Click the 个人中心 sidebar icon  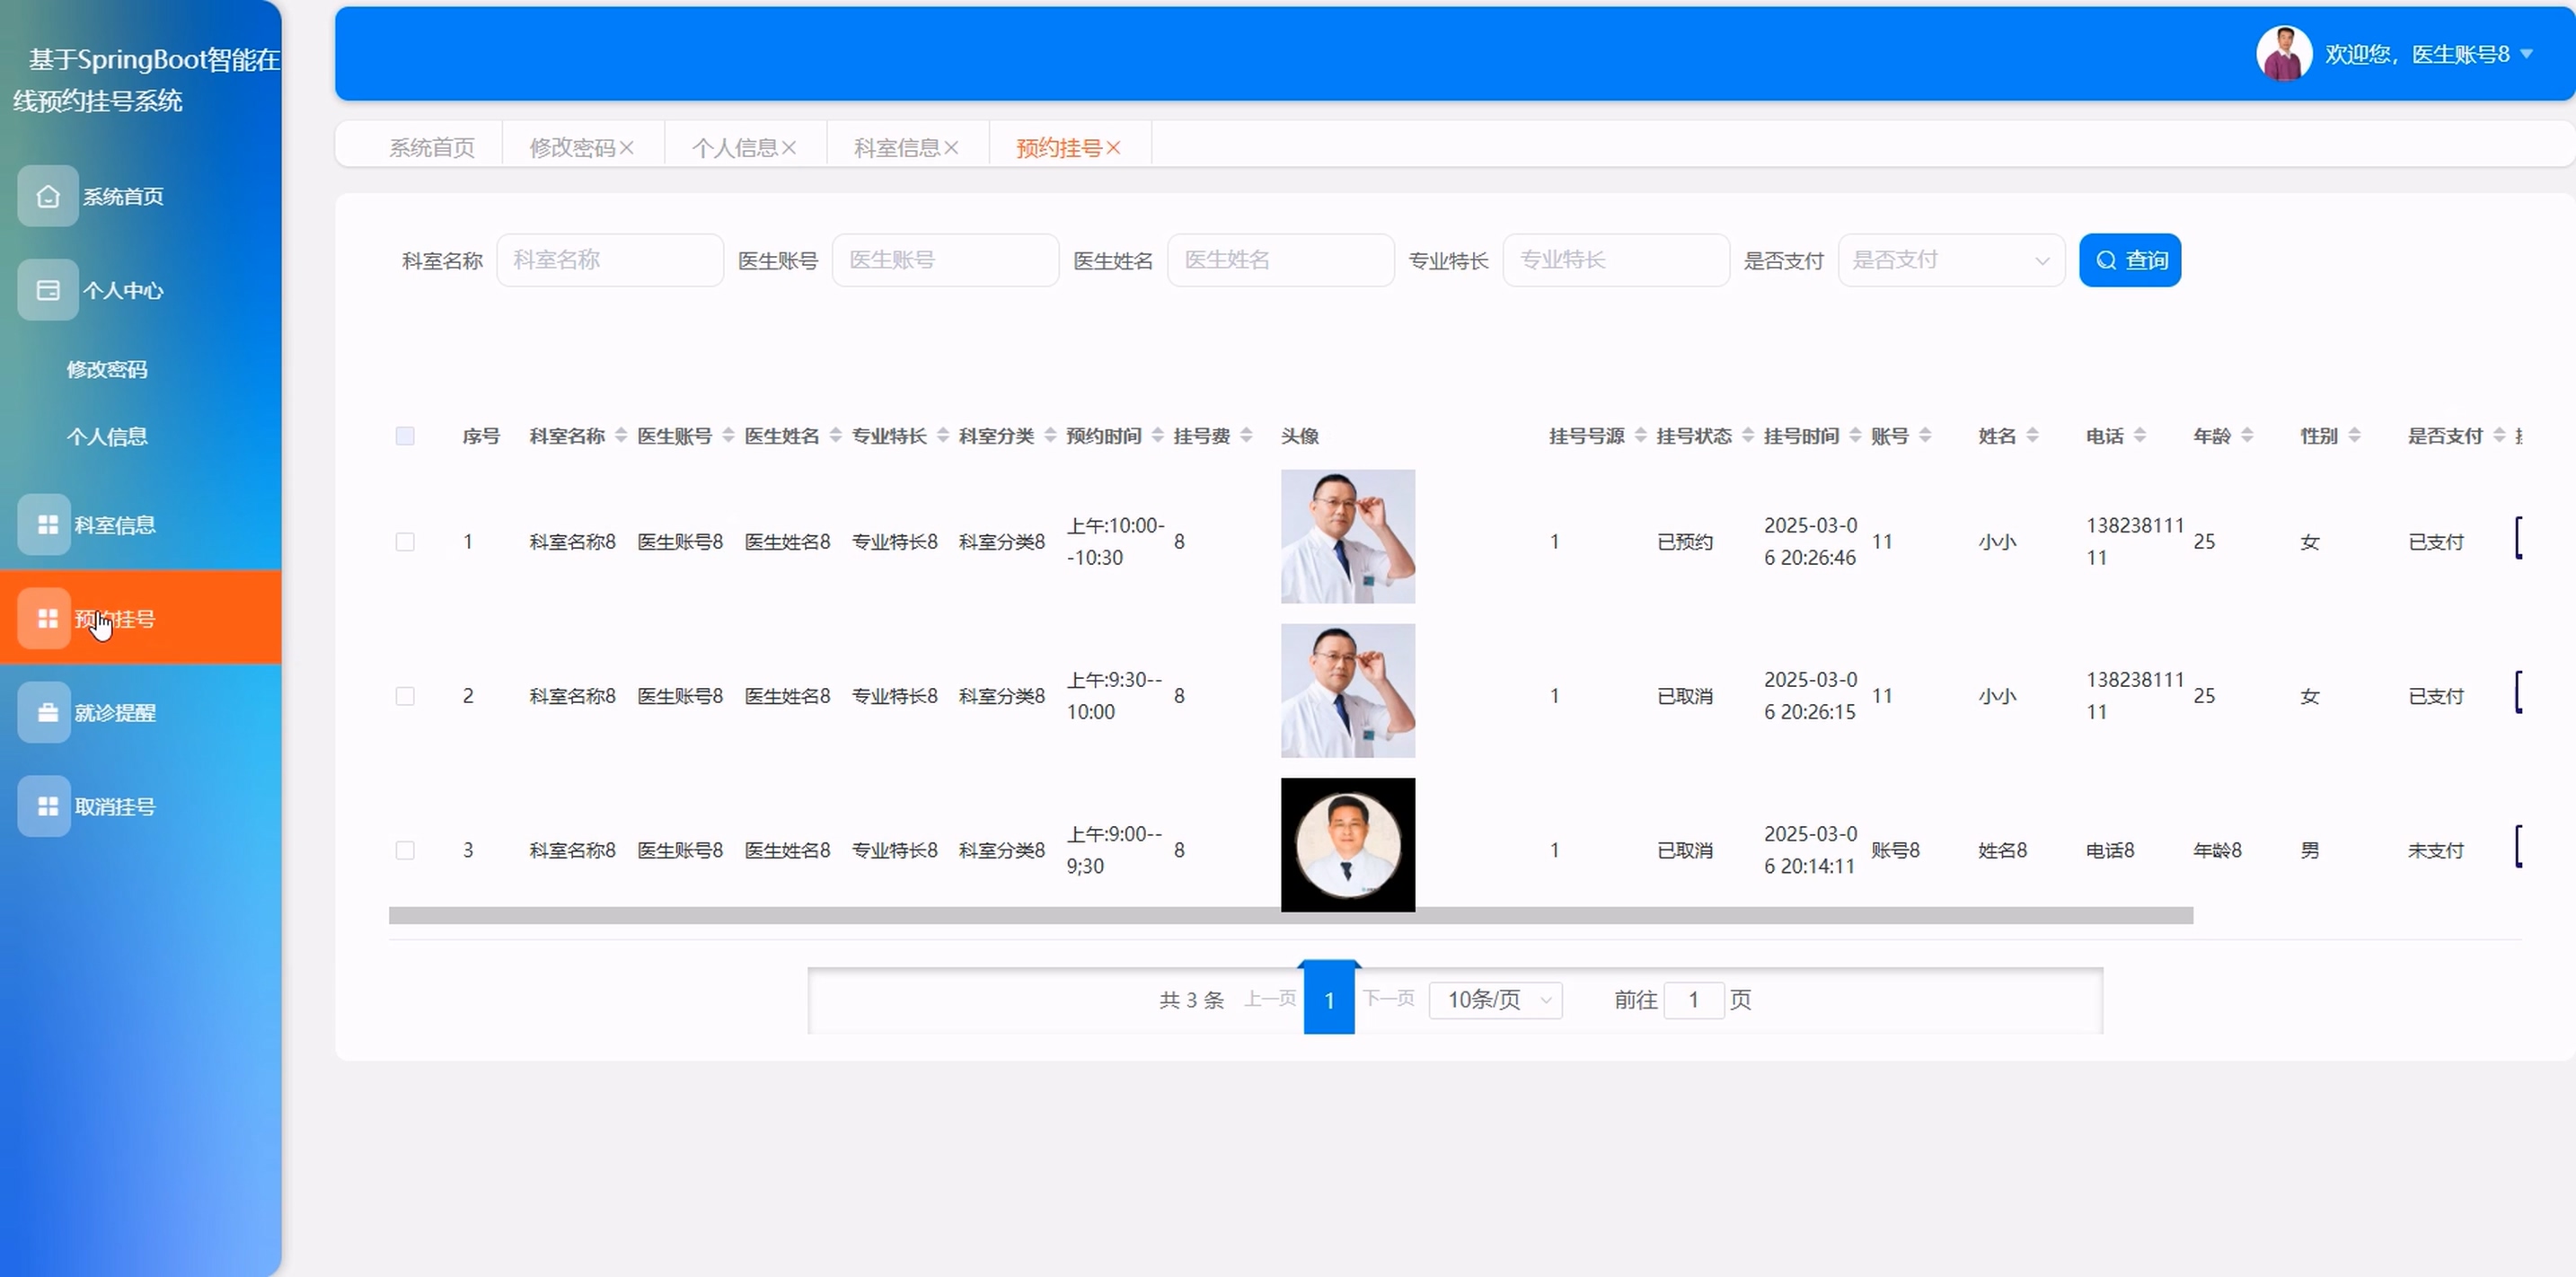point(47,290)
